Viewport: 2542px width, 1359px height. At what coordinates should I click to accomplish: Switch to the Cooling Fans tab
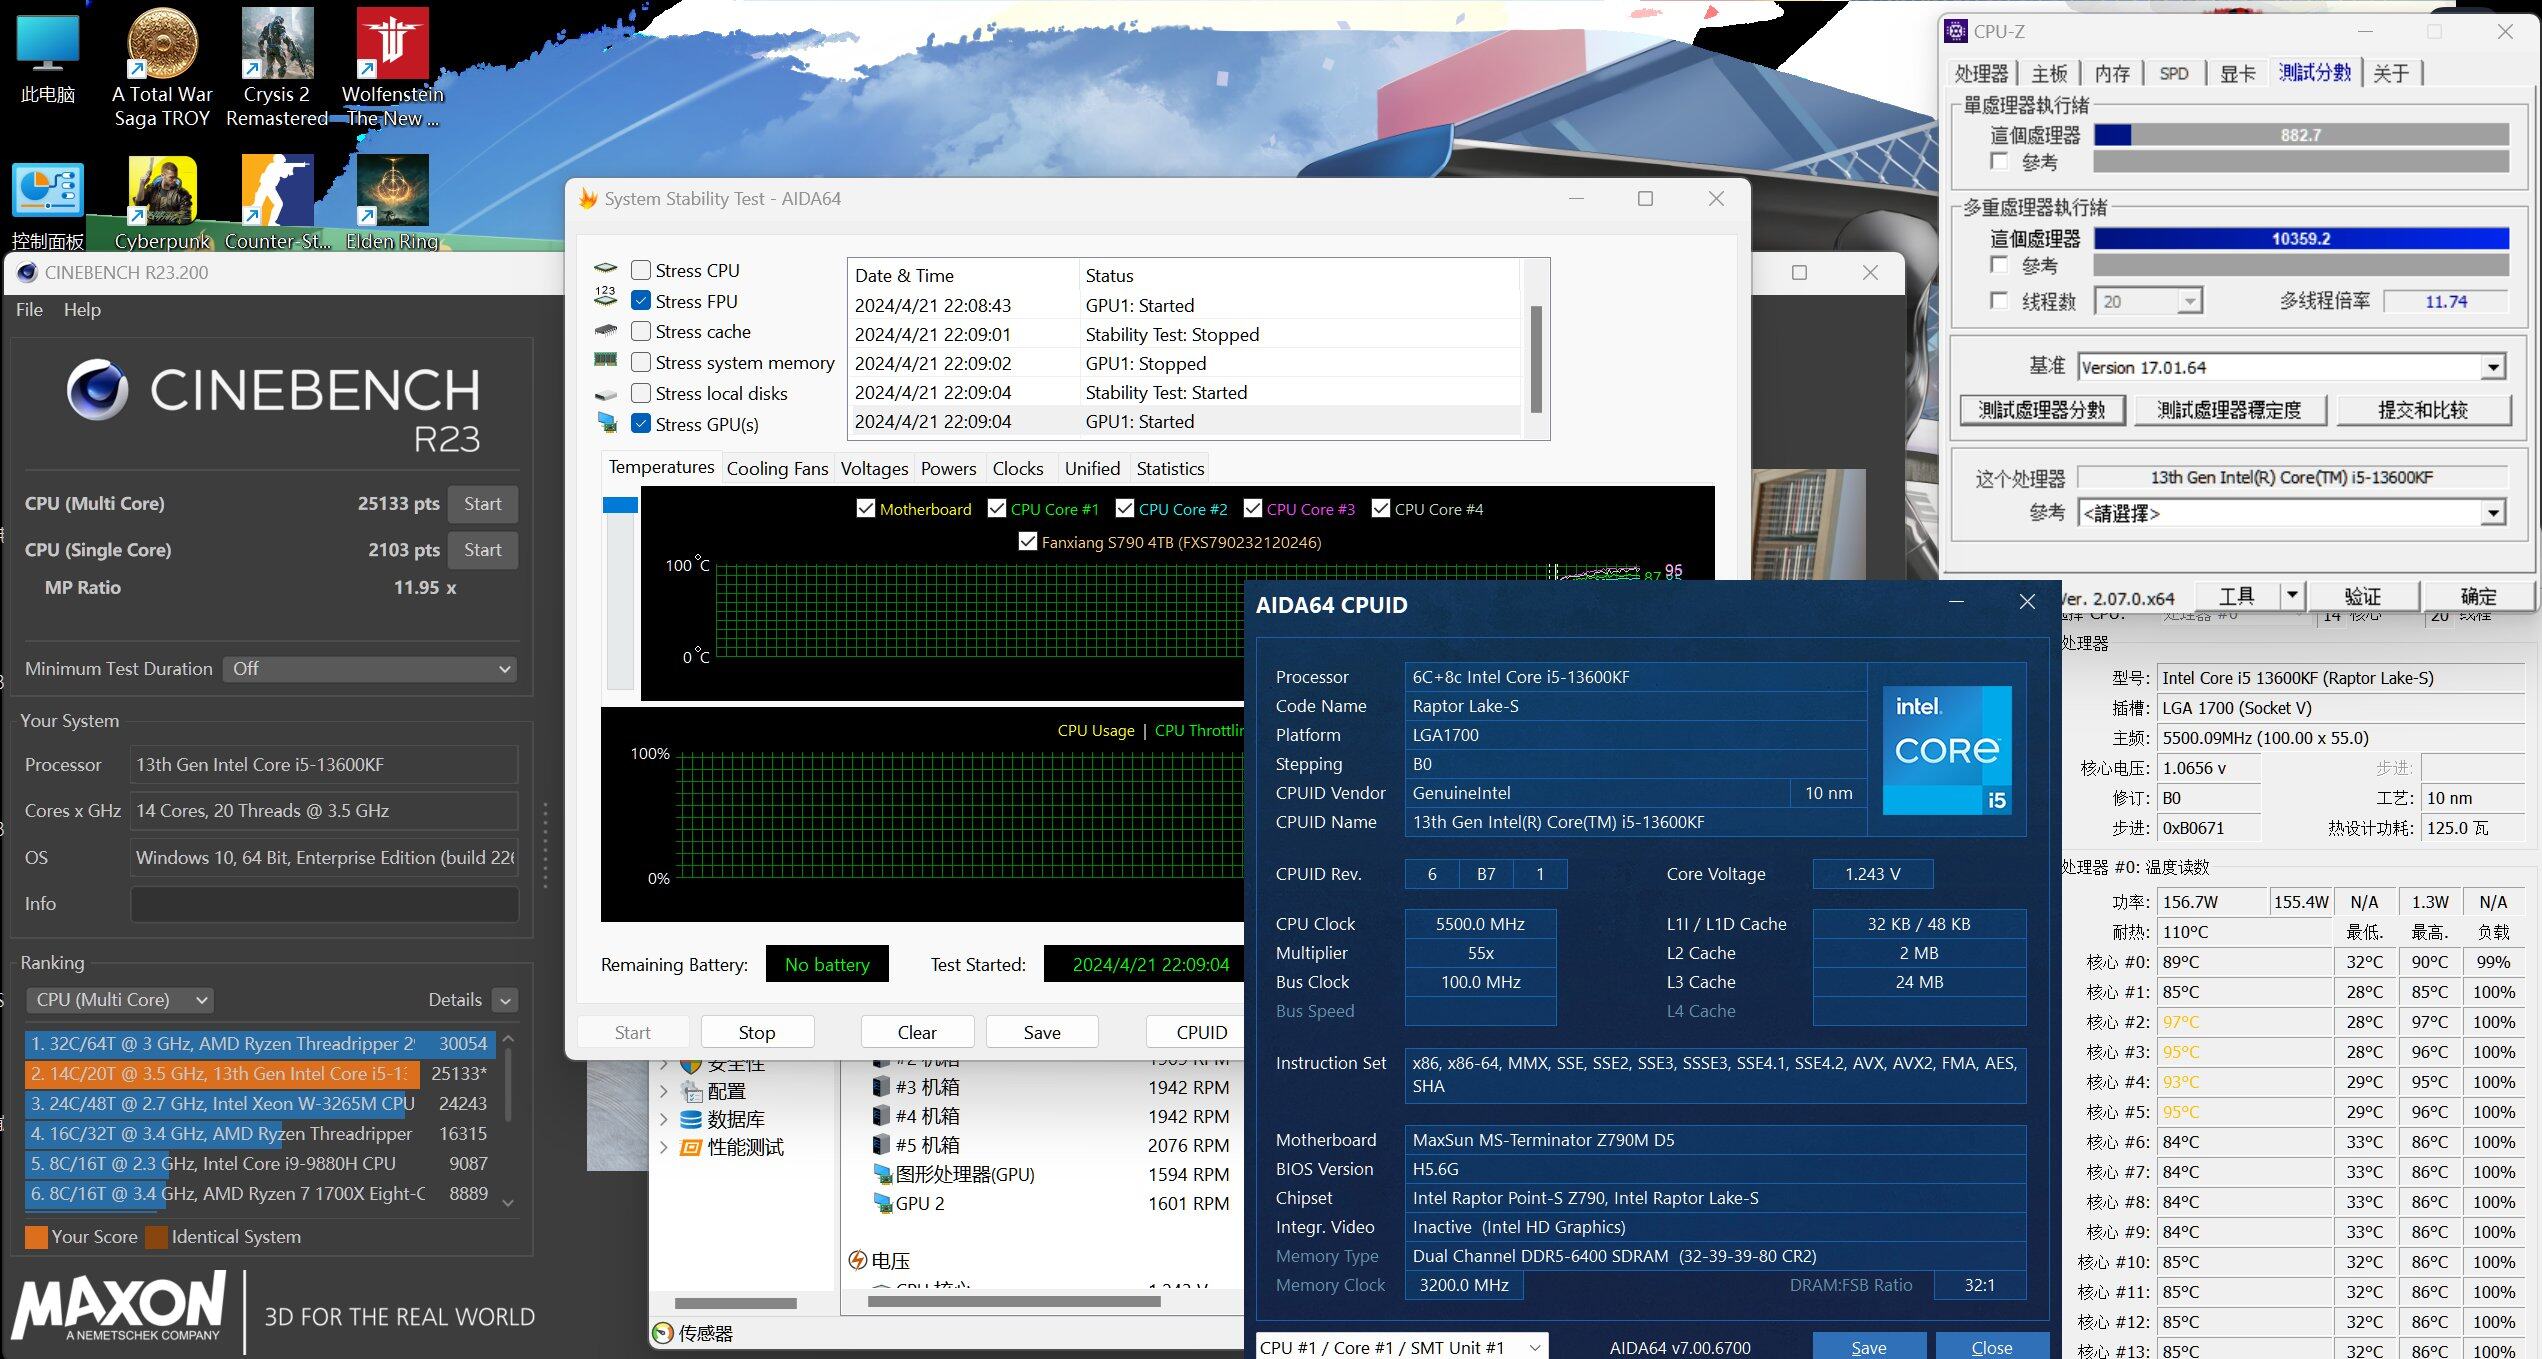(777, 468)
